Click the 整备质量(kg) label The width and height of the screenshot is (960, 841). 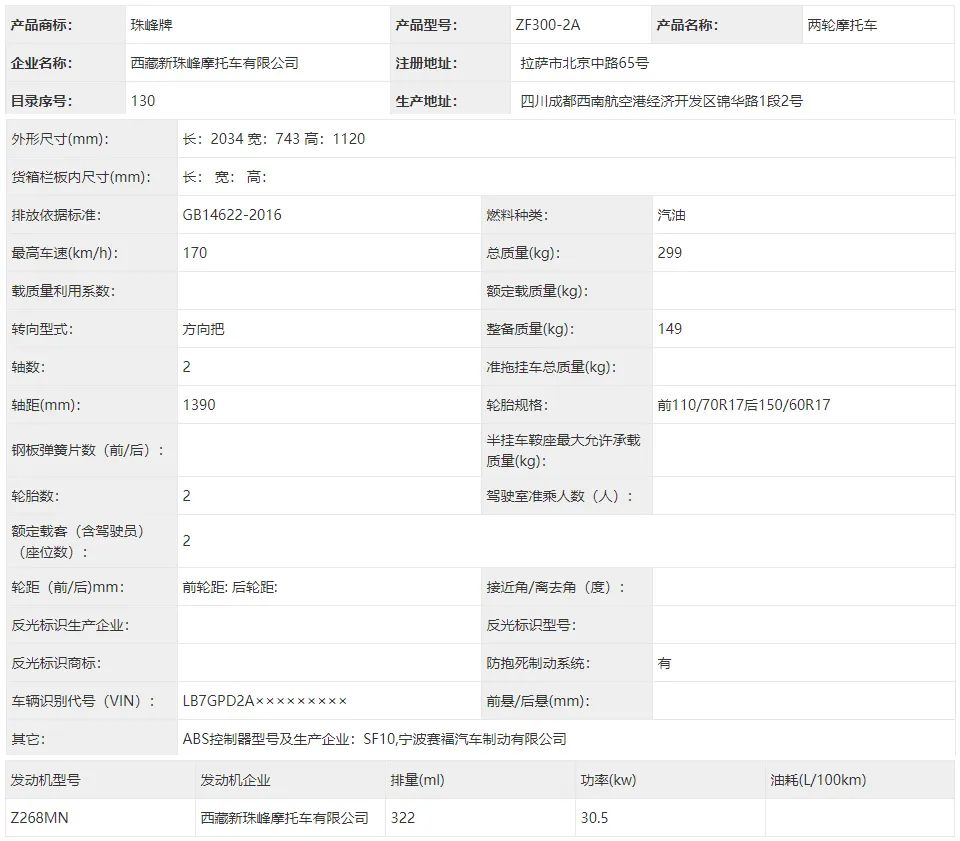530,329
